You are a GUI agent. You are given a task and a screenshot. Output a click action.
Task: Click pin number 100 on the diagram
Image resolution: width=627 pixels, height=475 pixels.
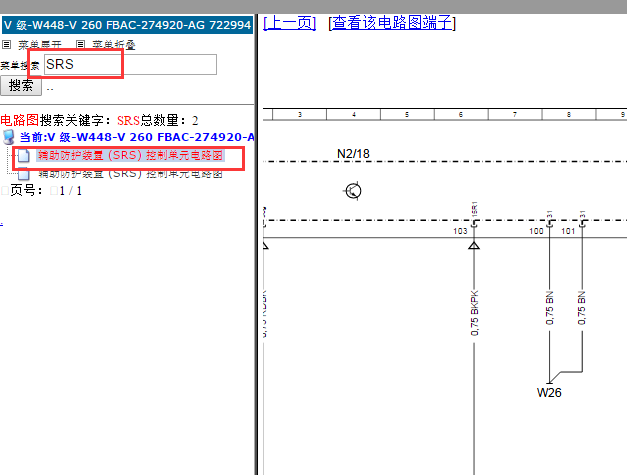(x=536, y=231)
